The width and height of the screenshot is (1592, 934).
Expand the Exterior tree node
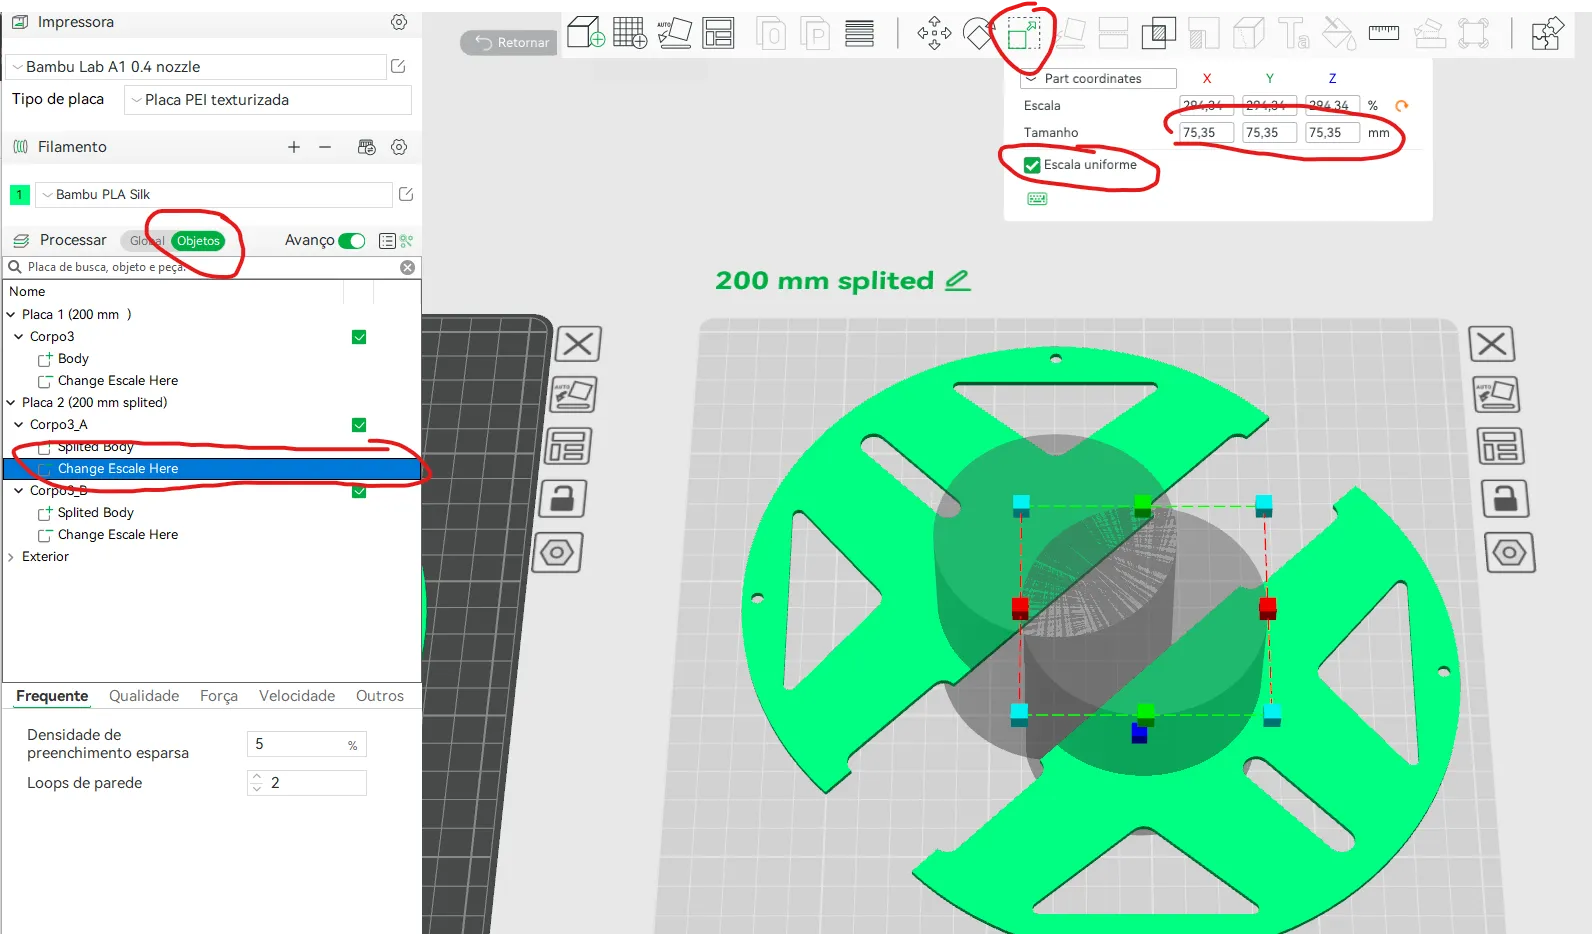click(x=11, y=557)
